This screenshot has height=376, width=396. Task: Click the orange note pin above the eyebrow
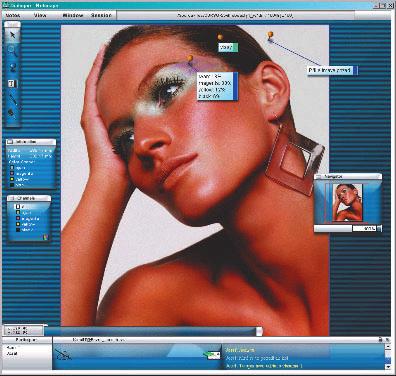190,58
